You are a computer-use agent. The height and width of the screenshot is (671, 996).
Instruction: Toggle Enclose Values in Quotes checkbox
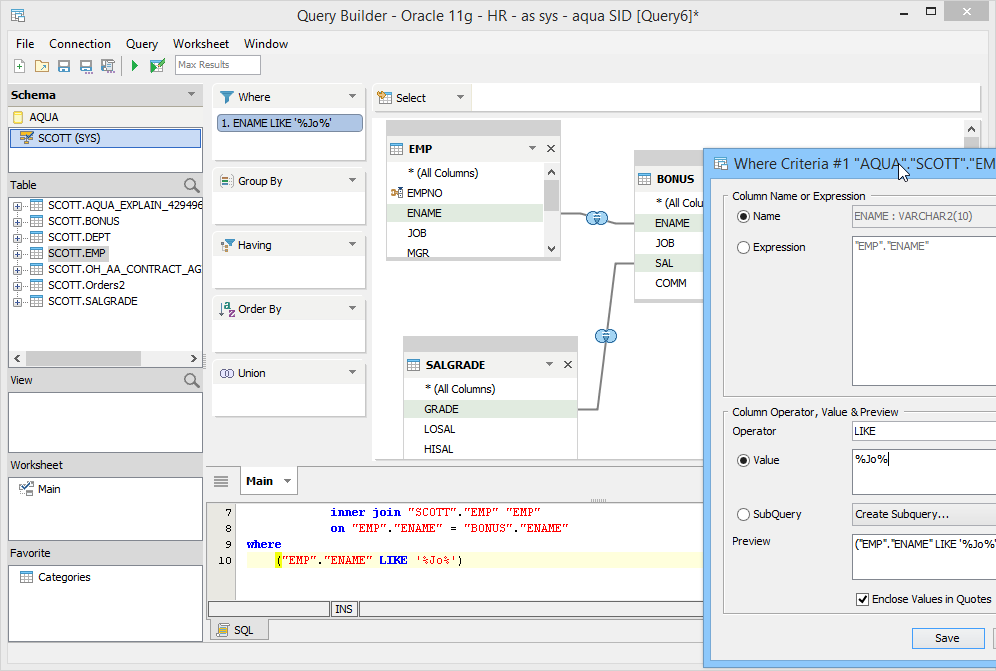(863, 599)
